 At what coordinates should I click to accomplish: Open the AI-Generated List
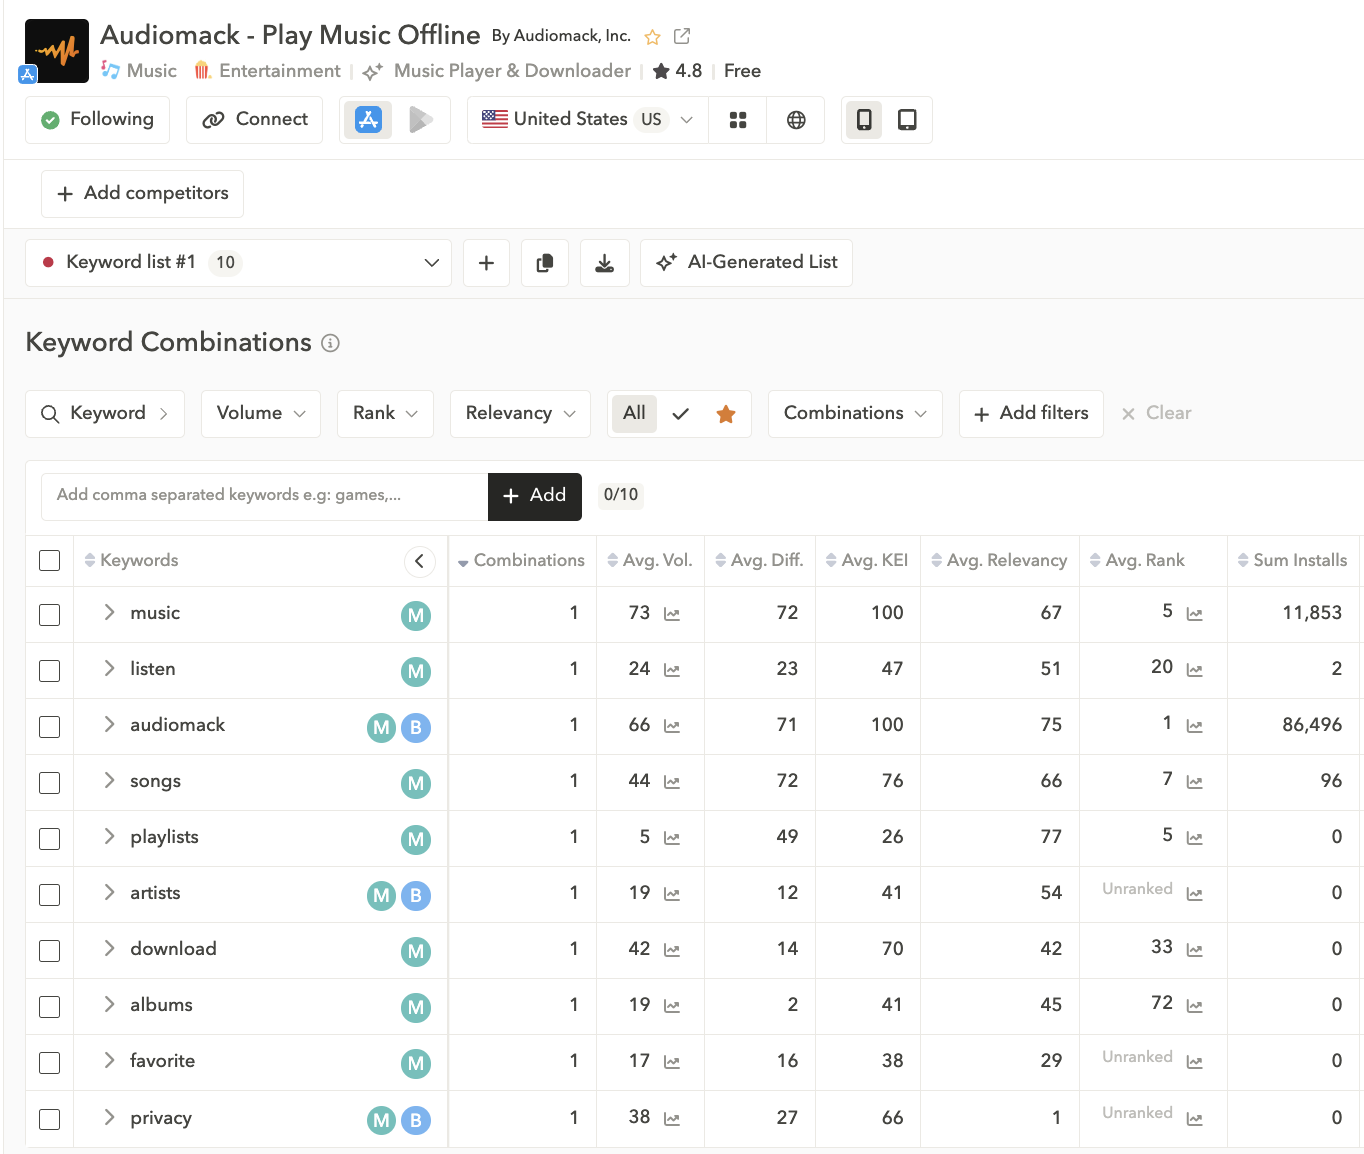746,263
